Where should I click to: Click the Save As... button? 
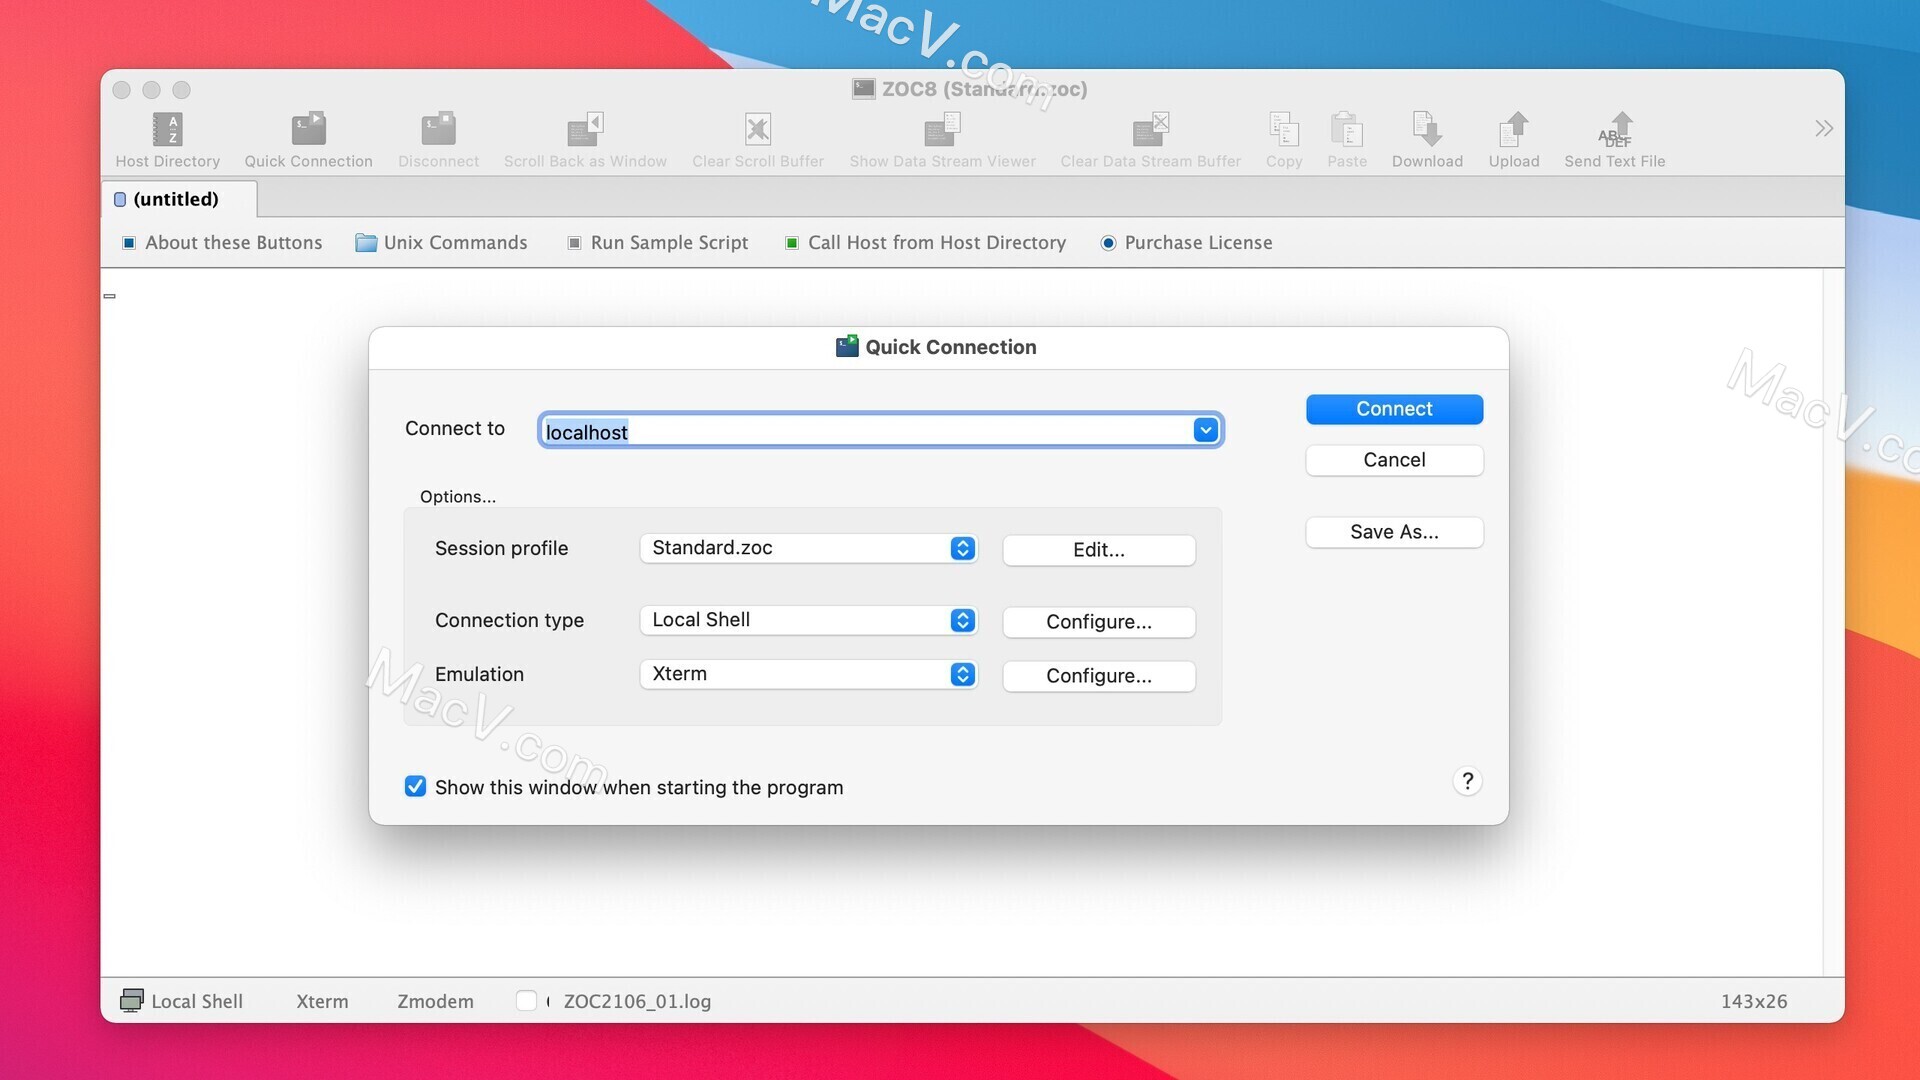click(1394, 532)
